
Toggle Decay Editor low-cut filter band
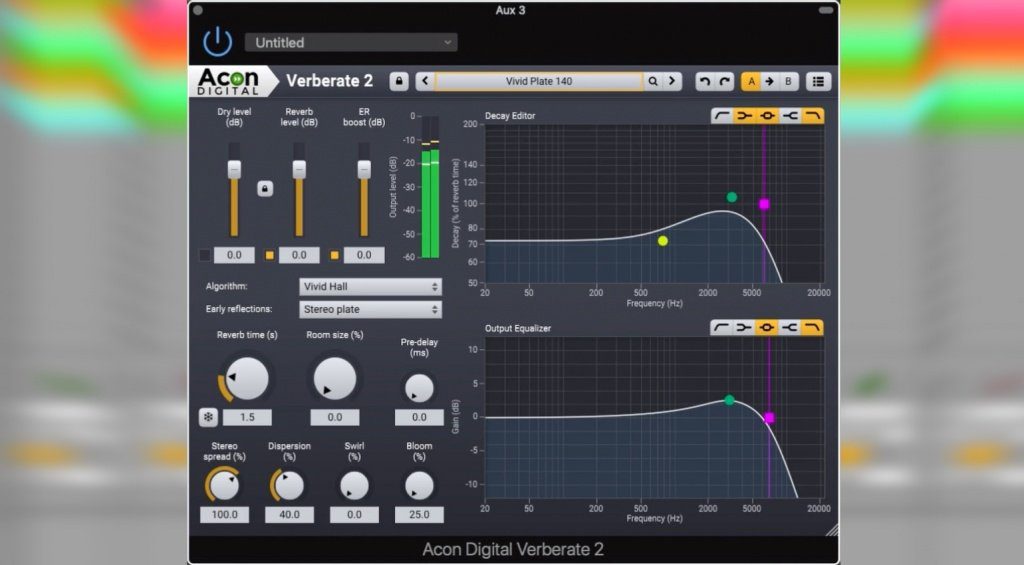[722, 116]
